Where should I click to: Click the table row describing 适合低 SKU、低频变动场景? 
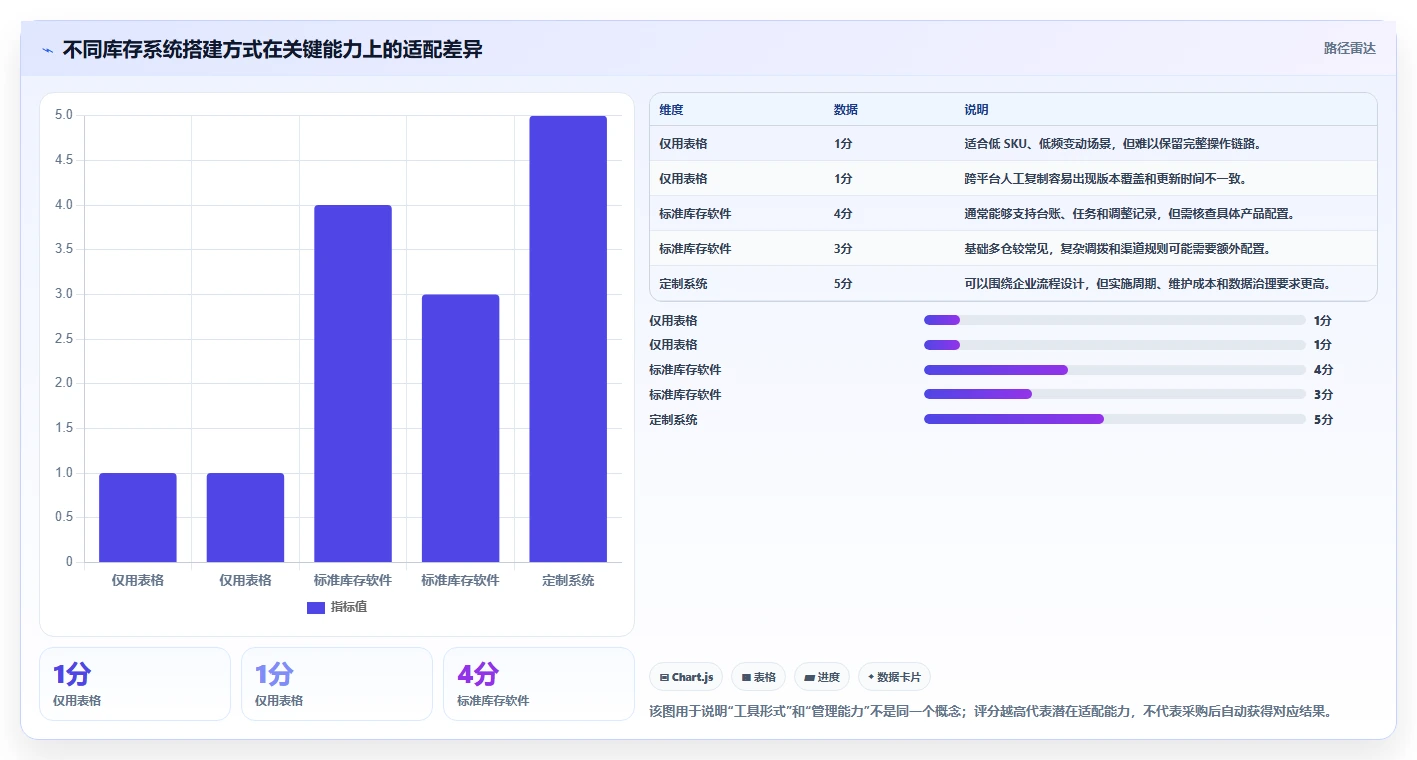(1013, 143)
